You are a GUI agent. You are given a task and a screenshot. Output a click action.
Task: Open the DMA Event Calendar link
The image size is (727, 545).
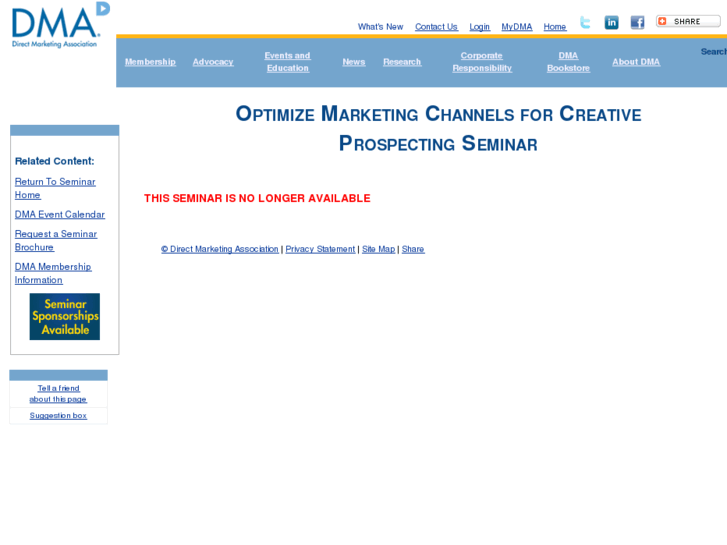59,214
